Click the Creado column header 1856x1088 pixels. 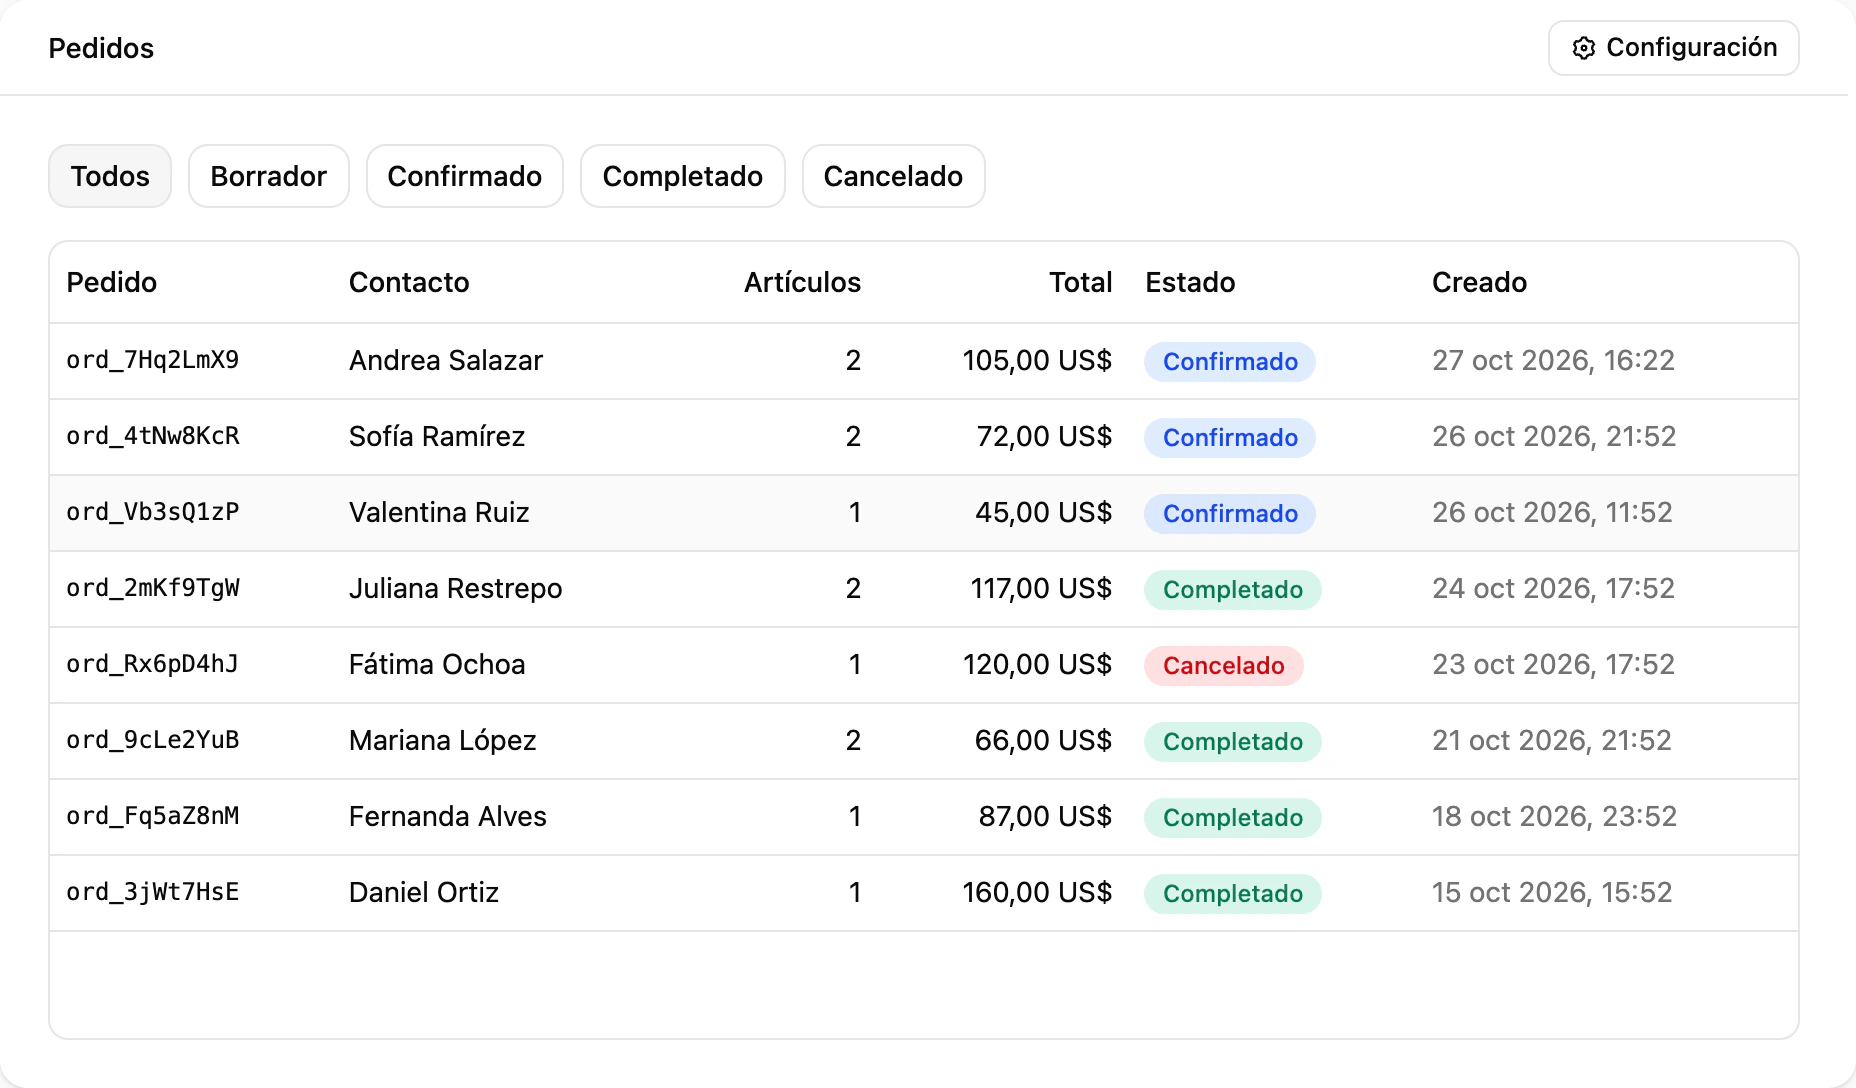coord(1479,282)
